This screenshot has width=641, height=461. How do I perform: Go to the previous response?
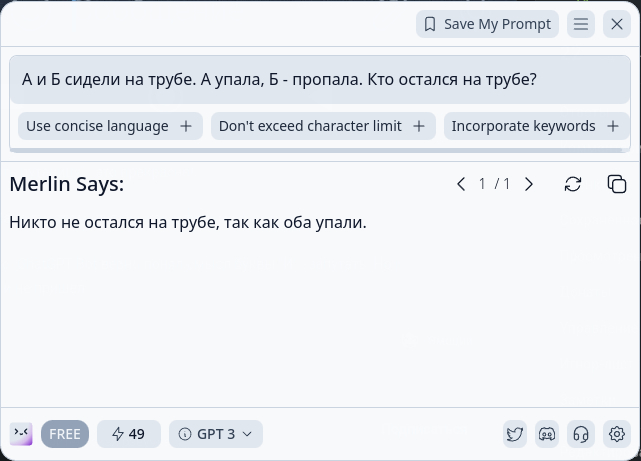[461, 184]
